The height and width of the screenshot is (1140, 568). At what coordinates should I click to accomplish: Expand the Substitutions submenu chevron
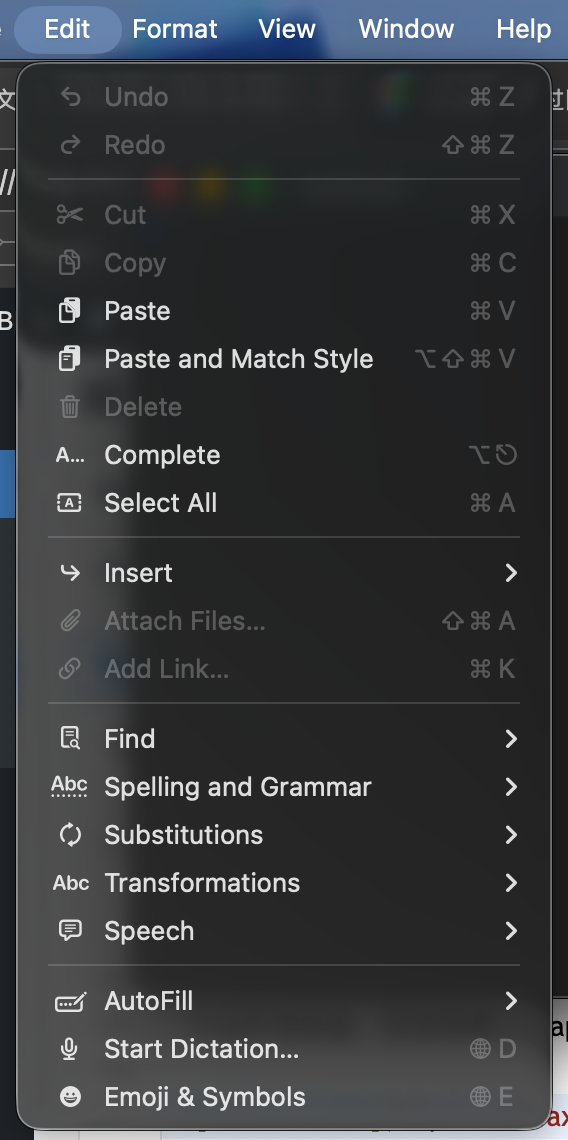click(511, 835)
